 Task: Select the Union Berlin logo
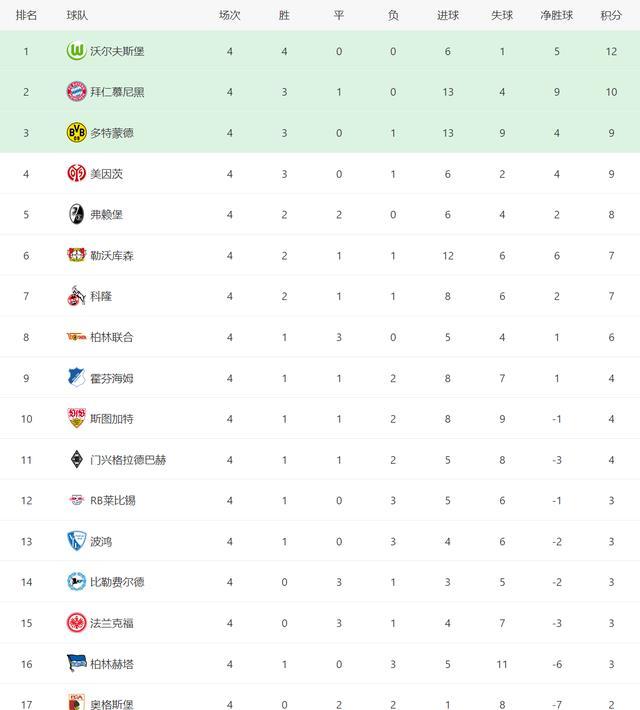click(76, 337)
